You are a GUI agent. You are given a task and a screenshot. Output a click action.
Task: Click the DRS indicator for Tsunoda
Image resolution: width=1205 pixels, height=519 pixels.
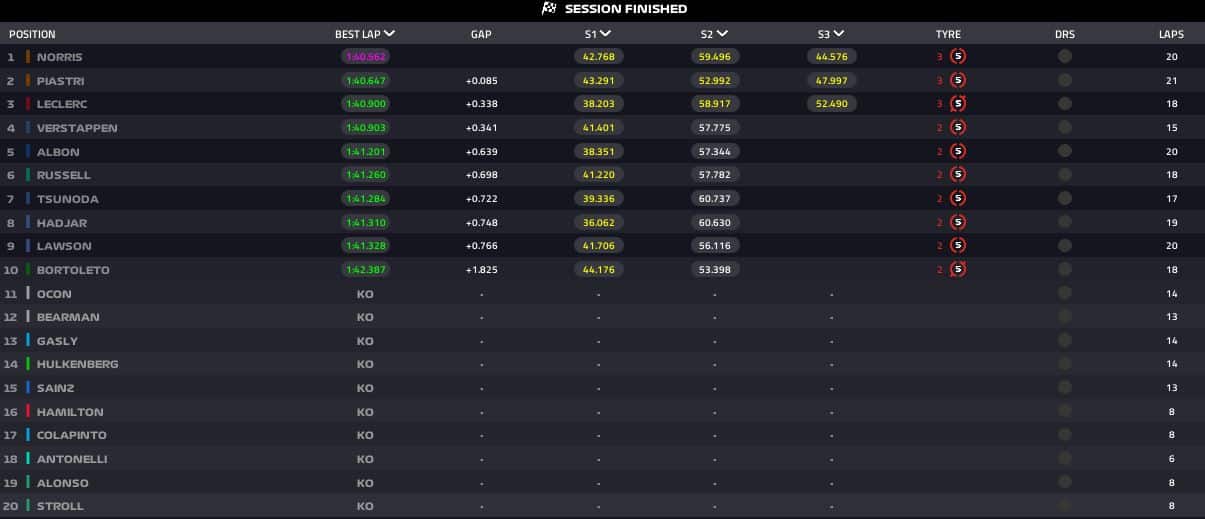[1065, 198]
